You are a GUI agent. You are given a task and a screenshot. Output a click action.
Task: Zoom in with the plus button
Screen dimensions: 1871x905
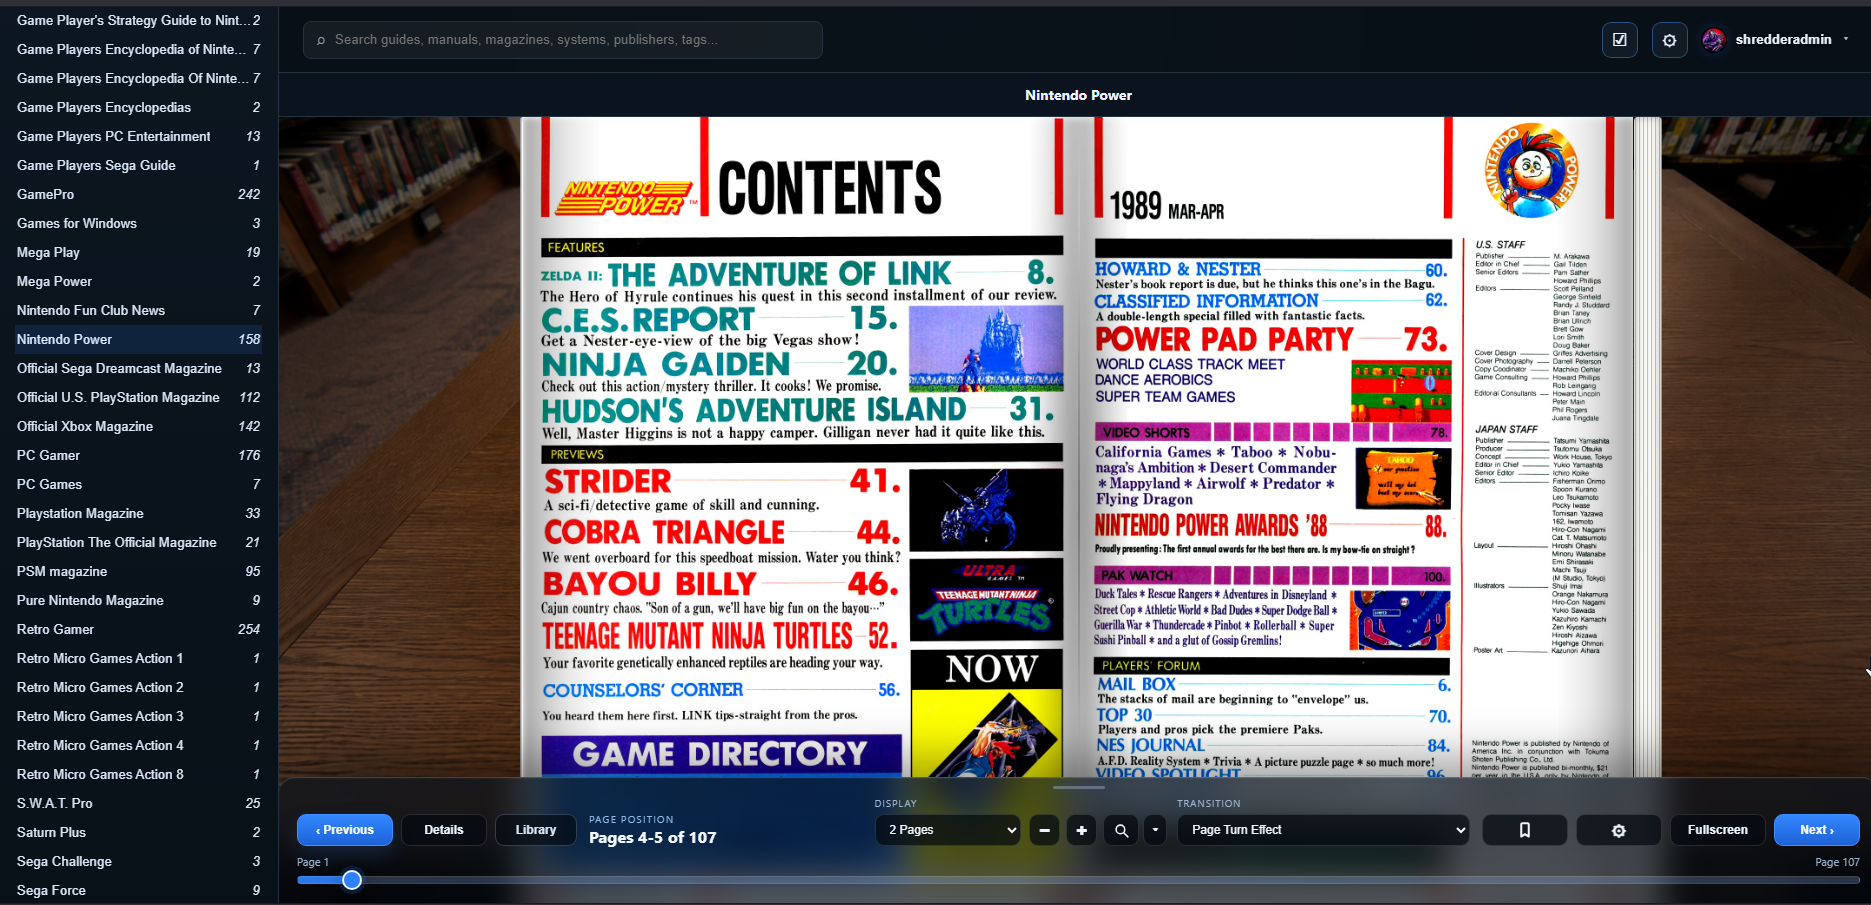pyautogui.click(x=1081, y=830)
